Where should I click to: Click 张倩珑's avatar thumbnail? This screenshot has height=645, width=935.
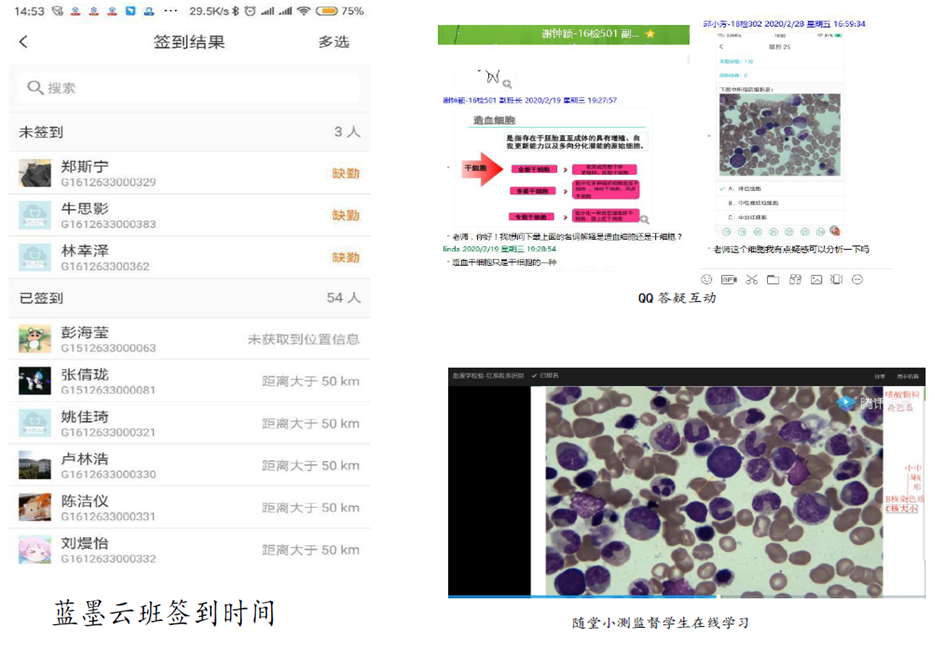point(35,381)
